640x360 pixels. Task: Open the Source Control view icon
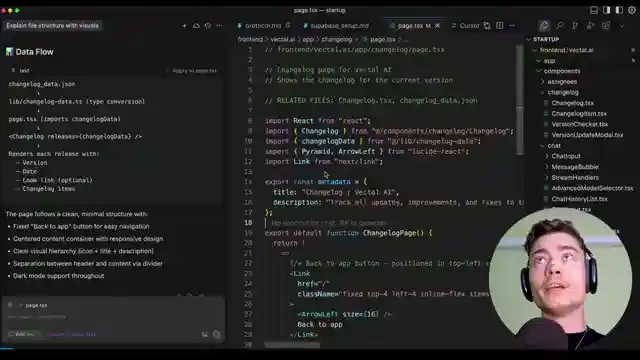[x=575, y=26]
